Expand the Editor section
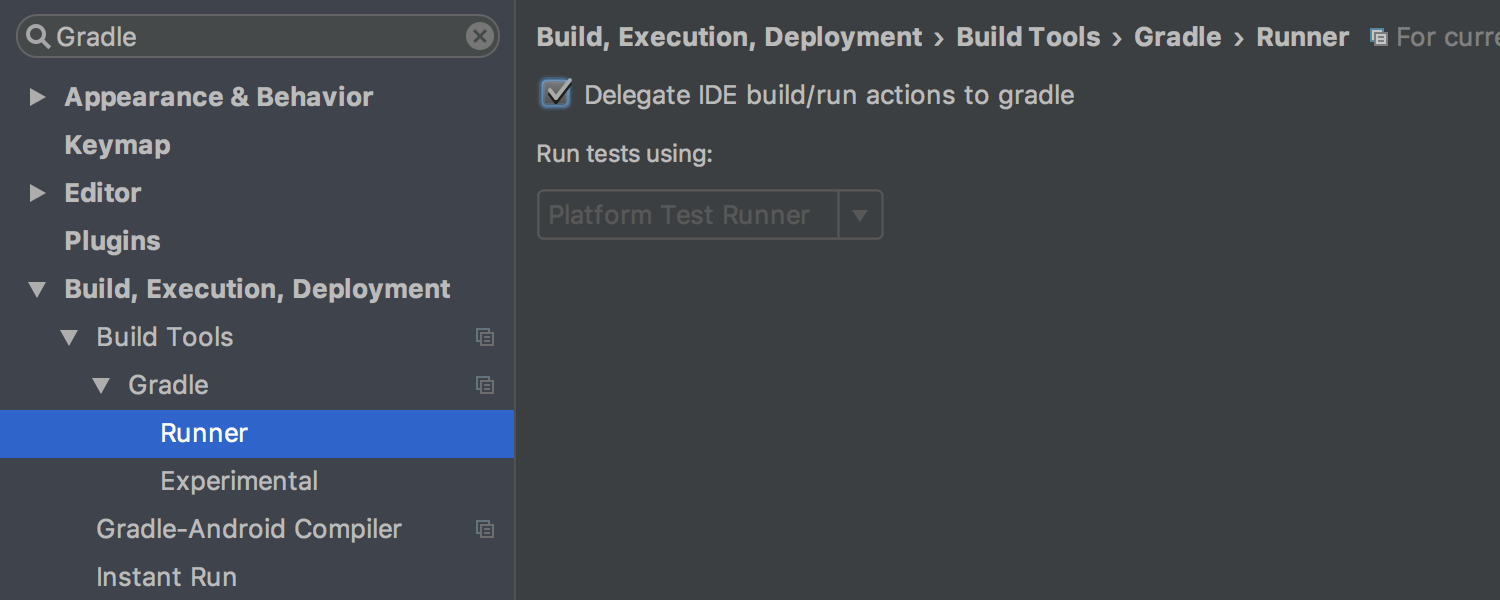 tap(38, 193)
